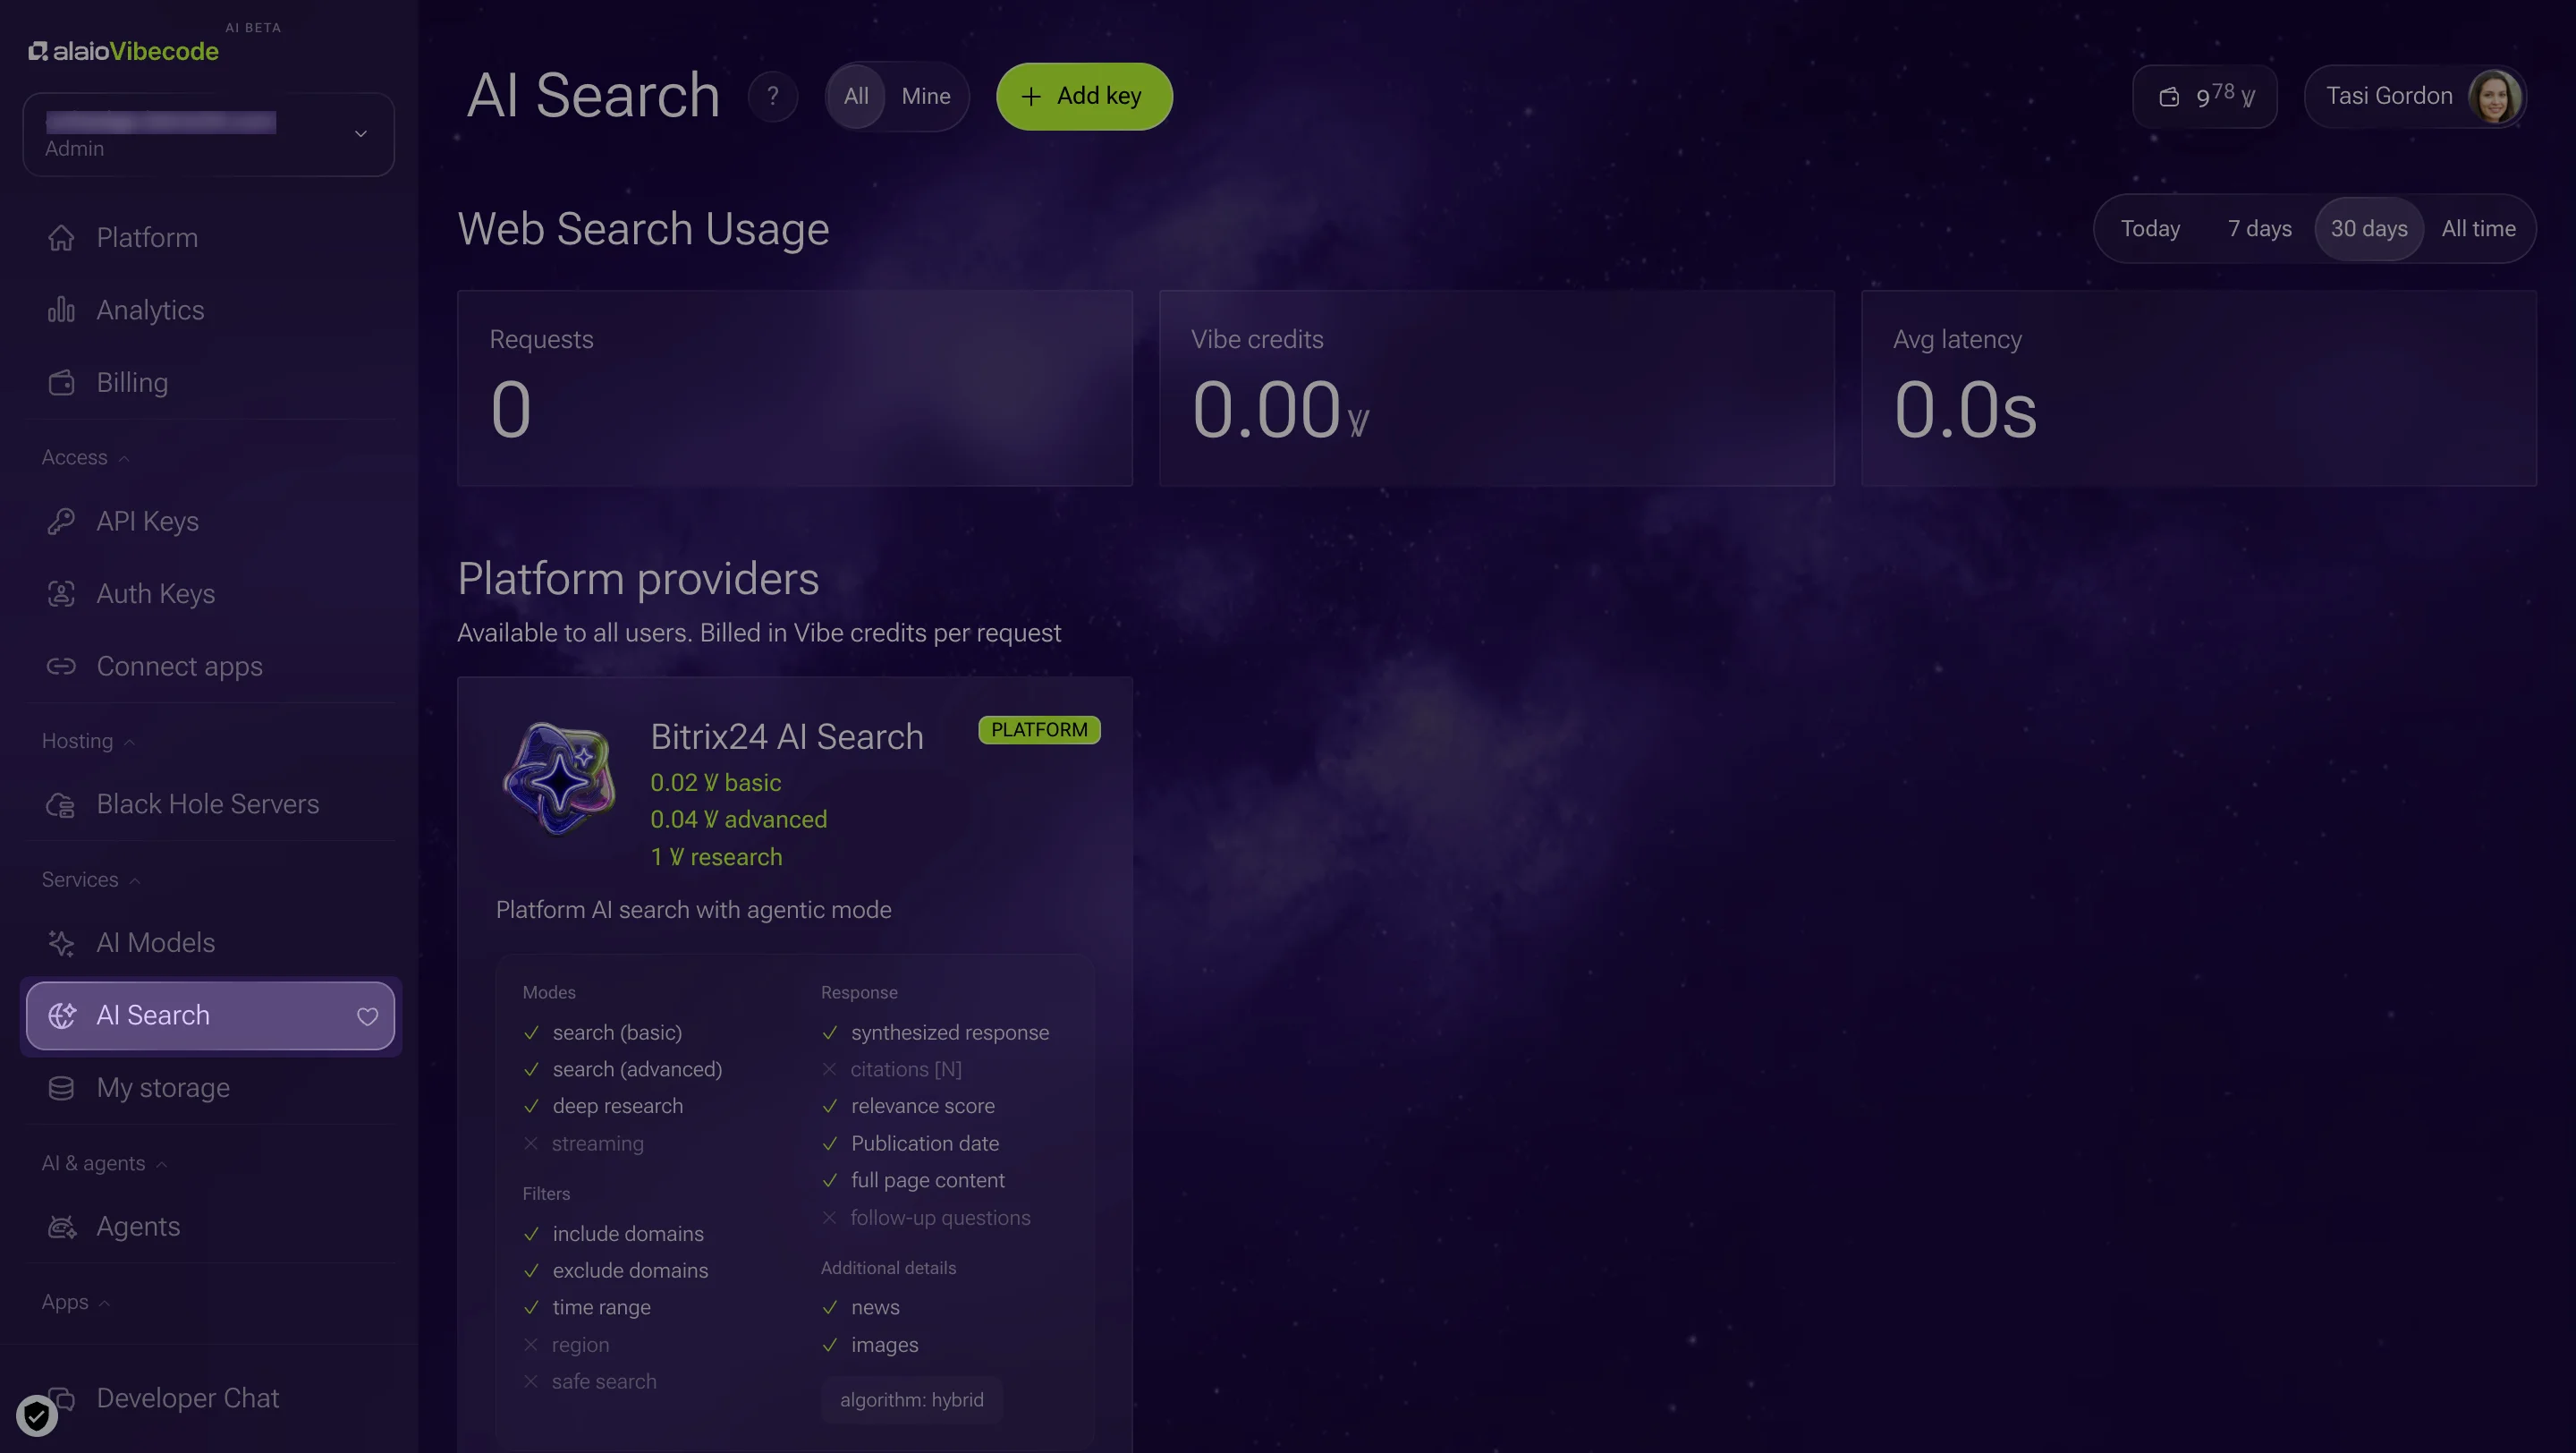Image resolution: width=2576 pixels, height=1453 pixels.
Task: Open AI Models sparkle icon
Action: coord(61,943)
